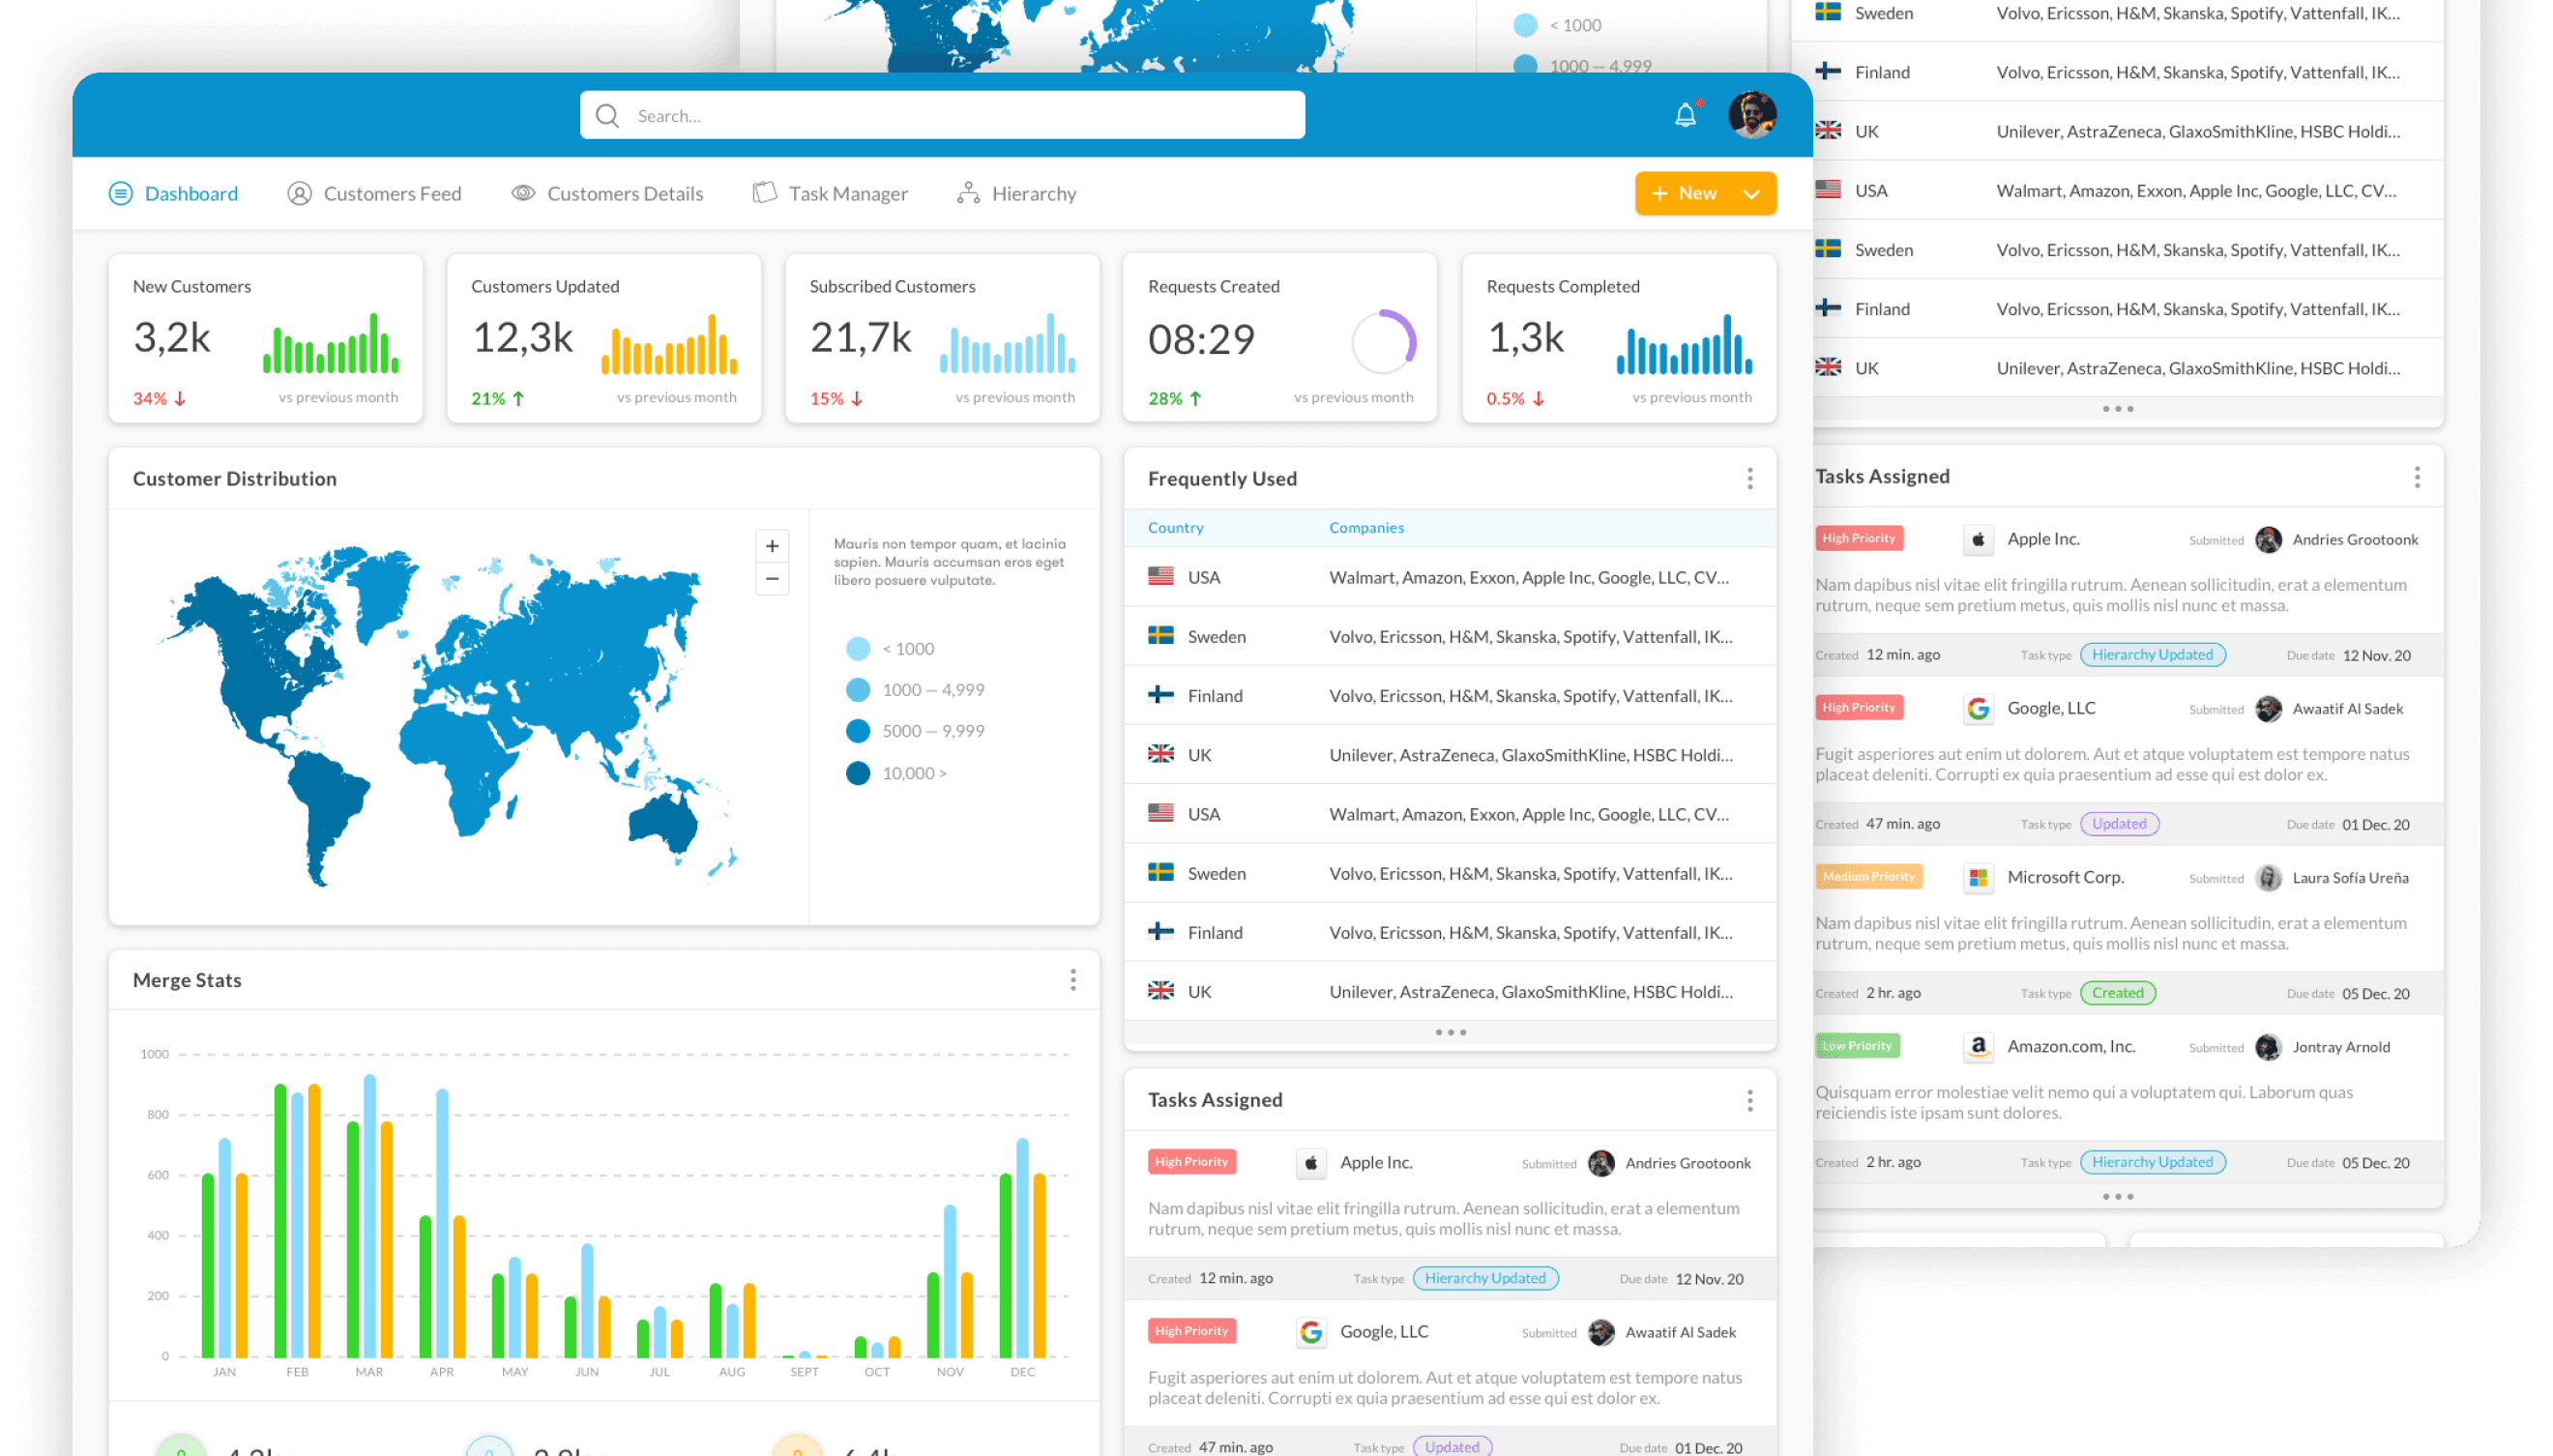This screenshot has width=2553, height=1456.
Task: Toggle the '10,000 >' legend marker
Action: tap(858, 773)
